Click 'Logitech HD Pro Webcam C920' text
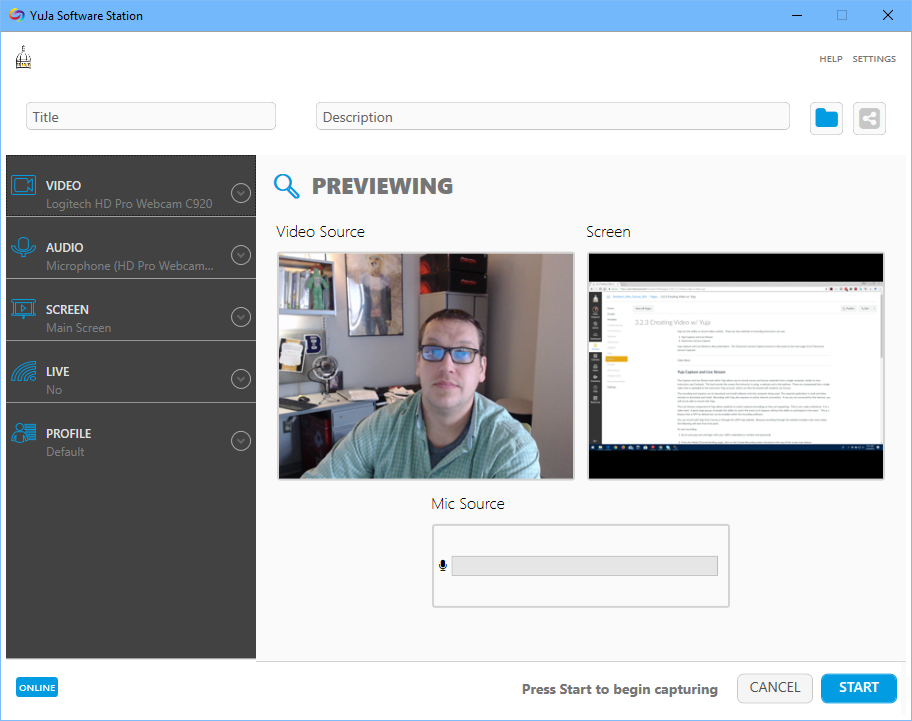 [129, 204]
